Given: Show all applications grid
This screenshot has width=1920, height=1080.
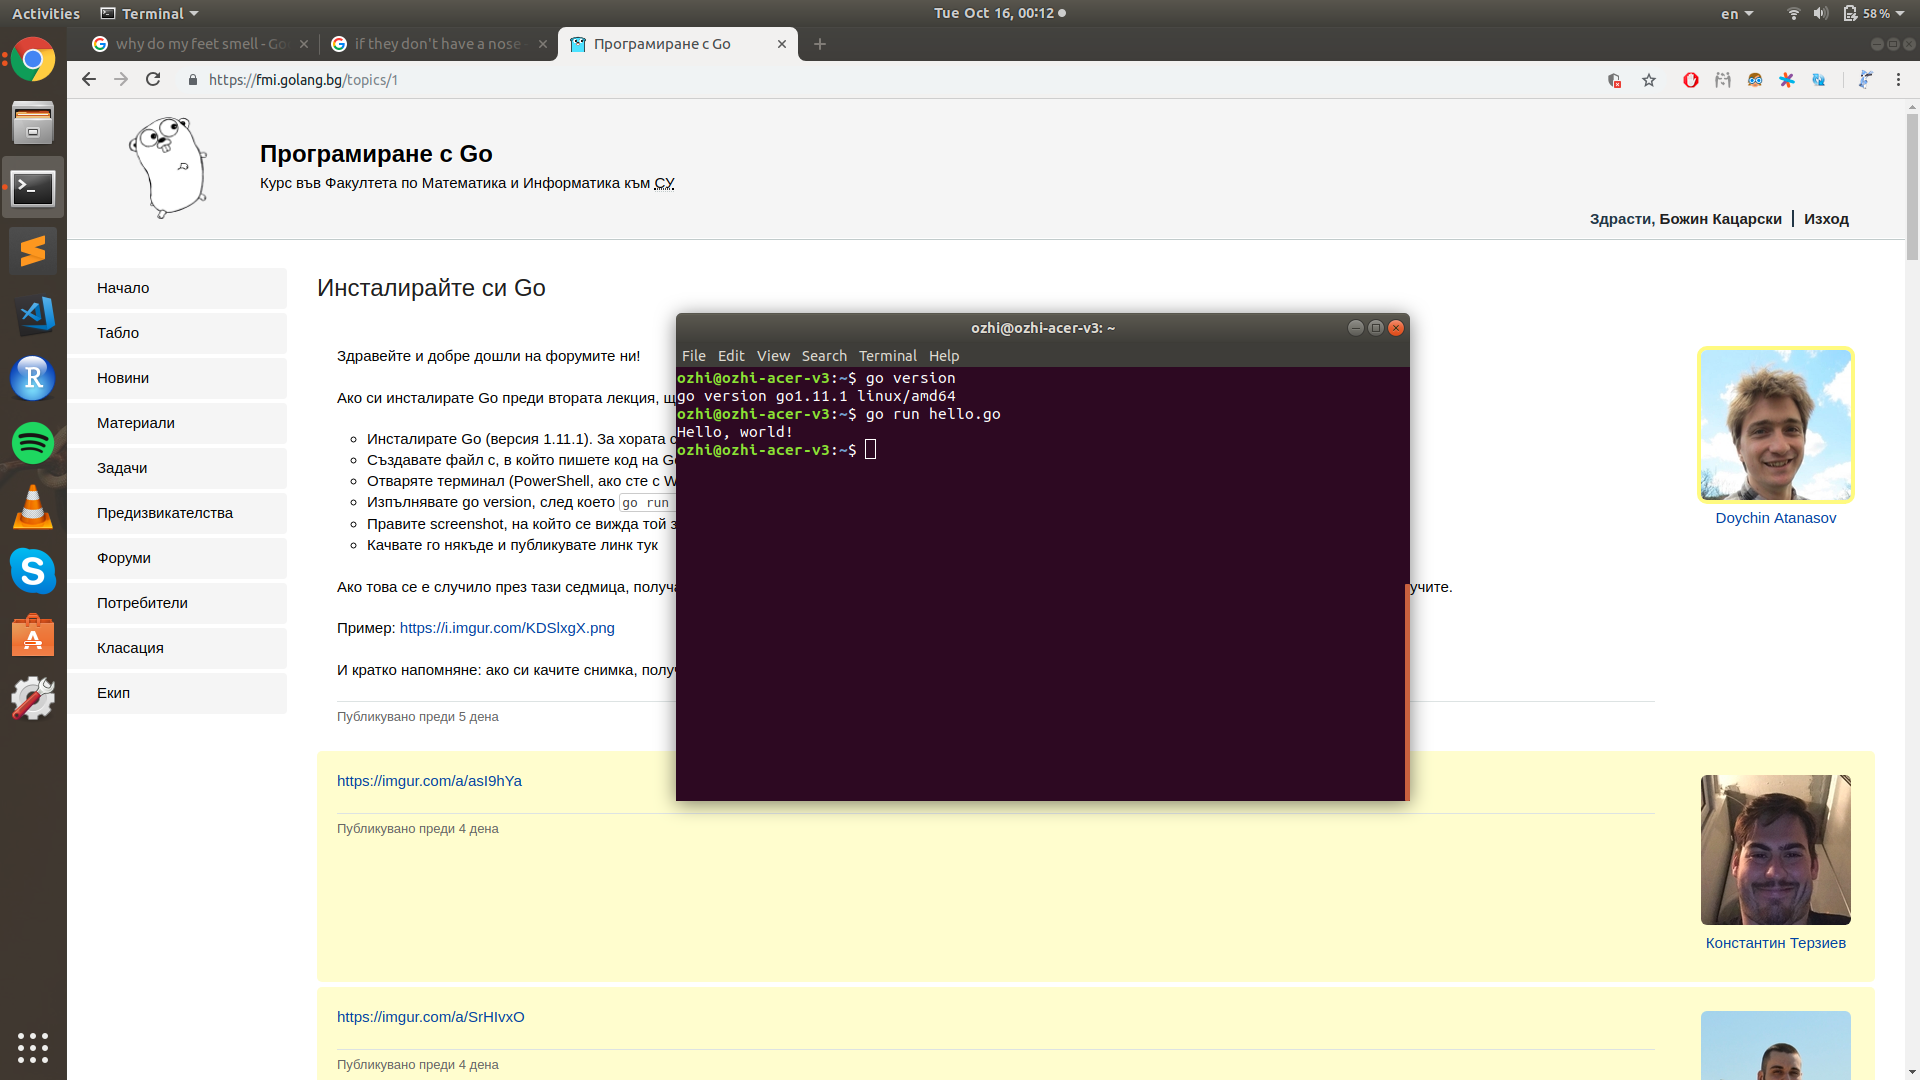Looking at the screenshot, I should pos(33,1047).
